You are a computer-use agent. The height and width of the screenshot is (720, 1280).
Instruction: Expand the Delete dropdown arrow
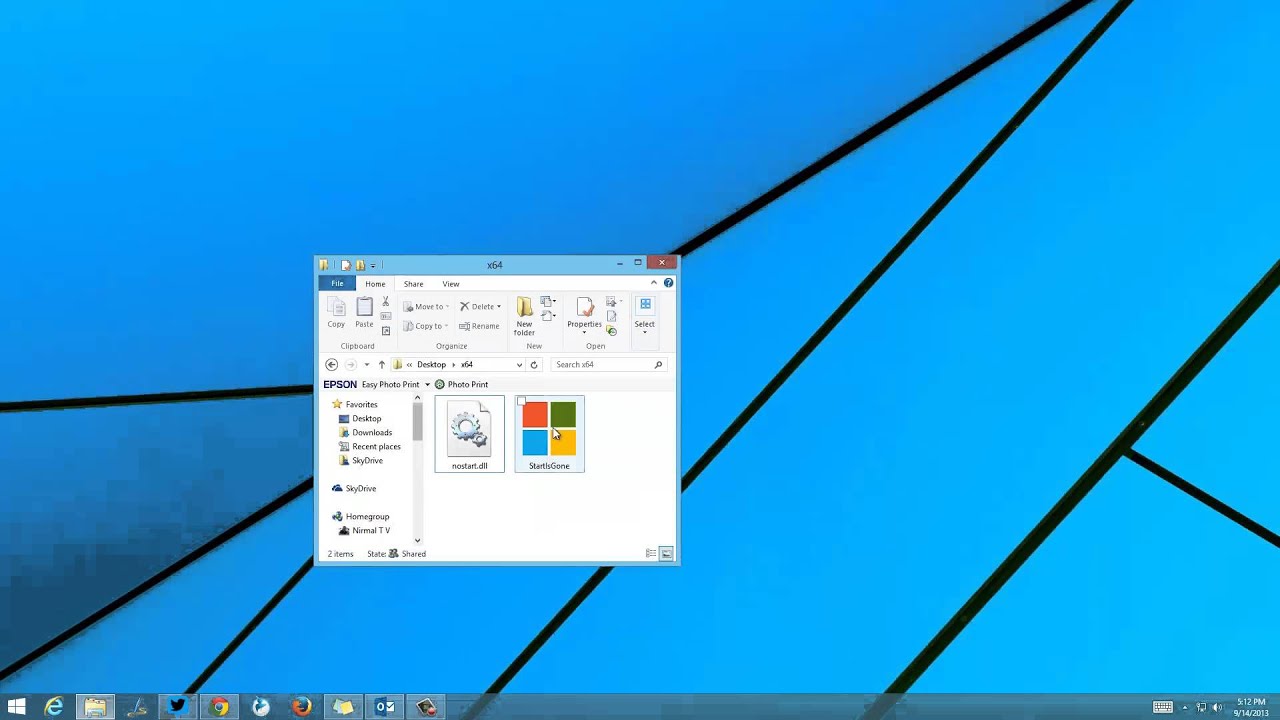[x=499, y=307]
